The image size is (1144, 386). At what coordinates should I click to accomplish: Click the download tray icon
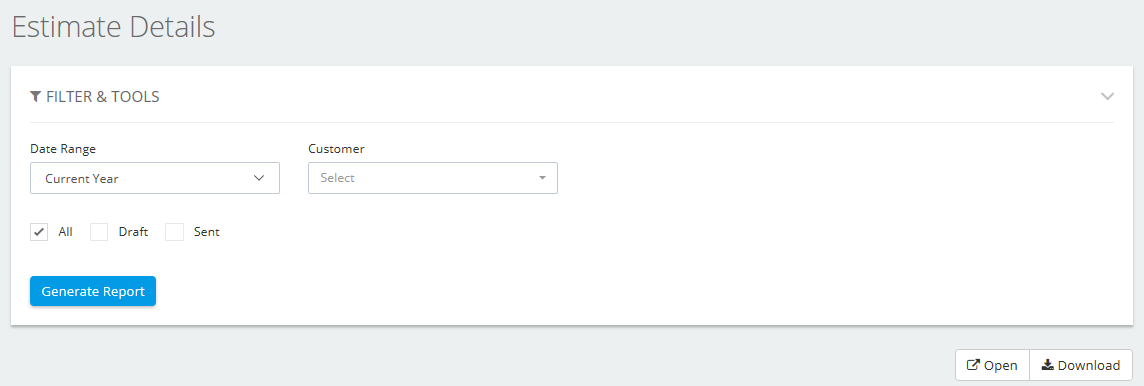(1047, 365)
